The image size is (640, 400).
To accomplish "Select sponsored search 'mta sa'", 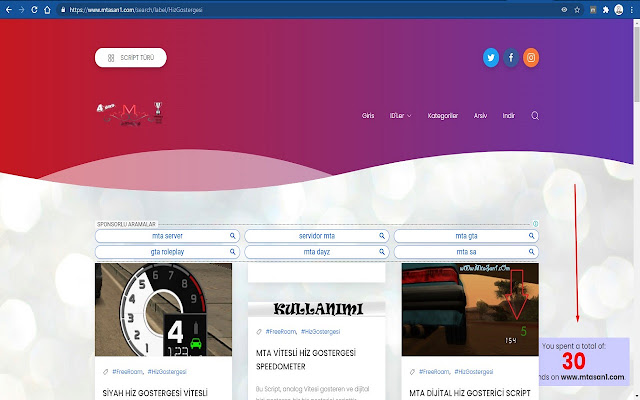I will pos(466,252).
